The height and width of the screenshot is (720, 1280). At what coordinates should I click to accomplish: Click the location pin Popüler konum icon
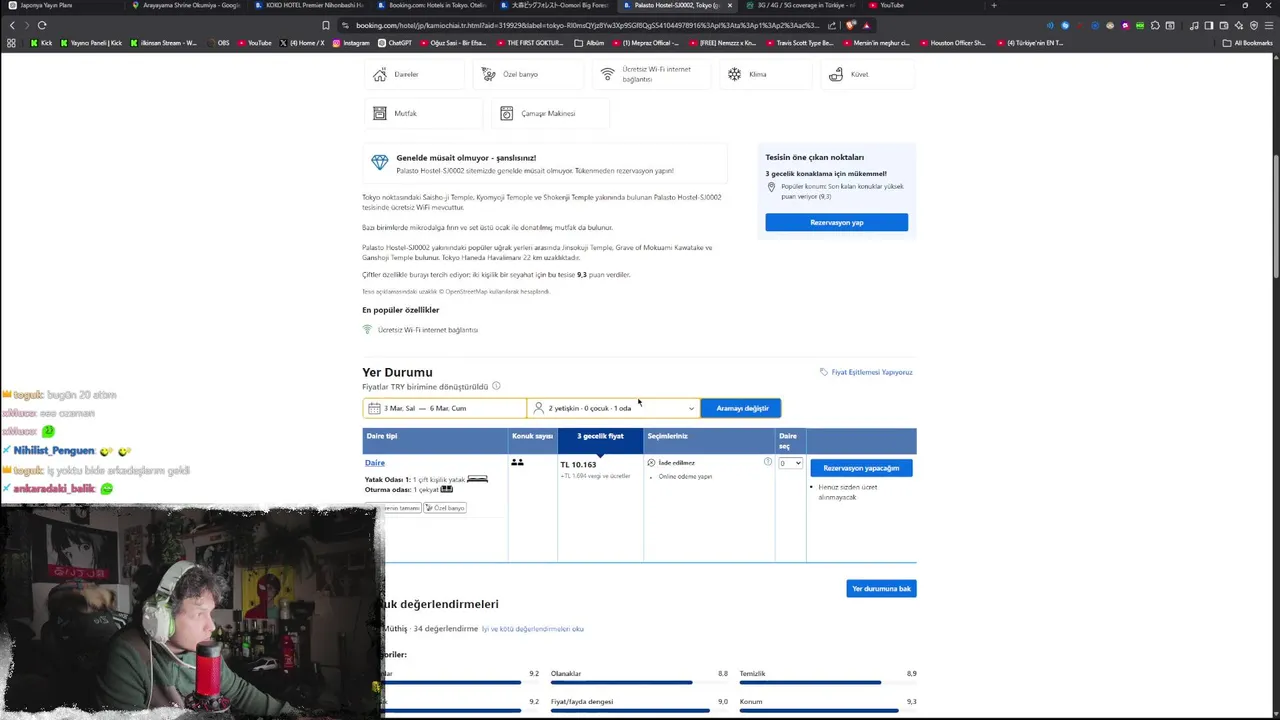(771, 187)
